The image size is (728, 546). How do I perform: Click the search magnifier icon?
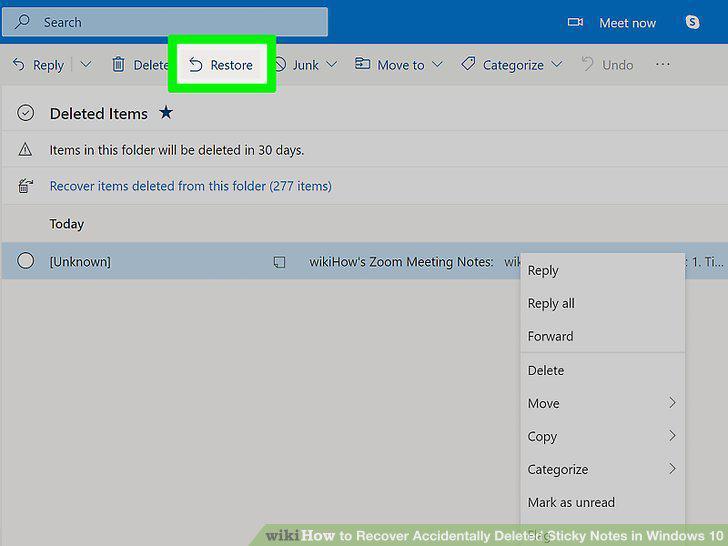(22, 21)
